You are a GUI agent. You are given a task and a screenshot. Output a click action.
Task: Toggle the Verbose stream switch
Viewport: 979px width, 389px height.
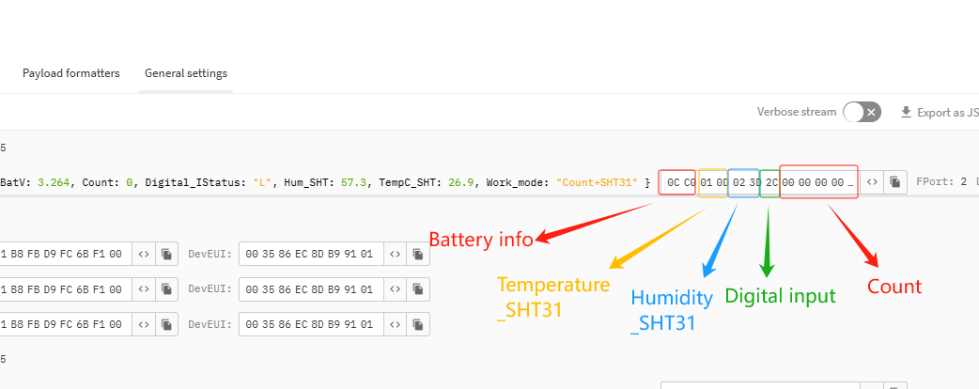point(862,112)
